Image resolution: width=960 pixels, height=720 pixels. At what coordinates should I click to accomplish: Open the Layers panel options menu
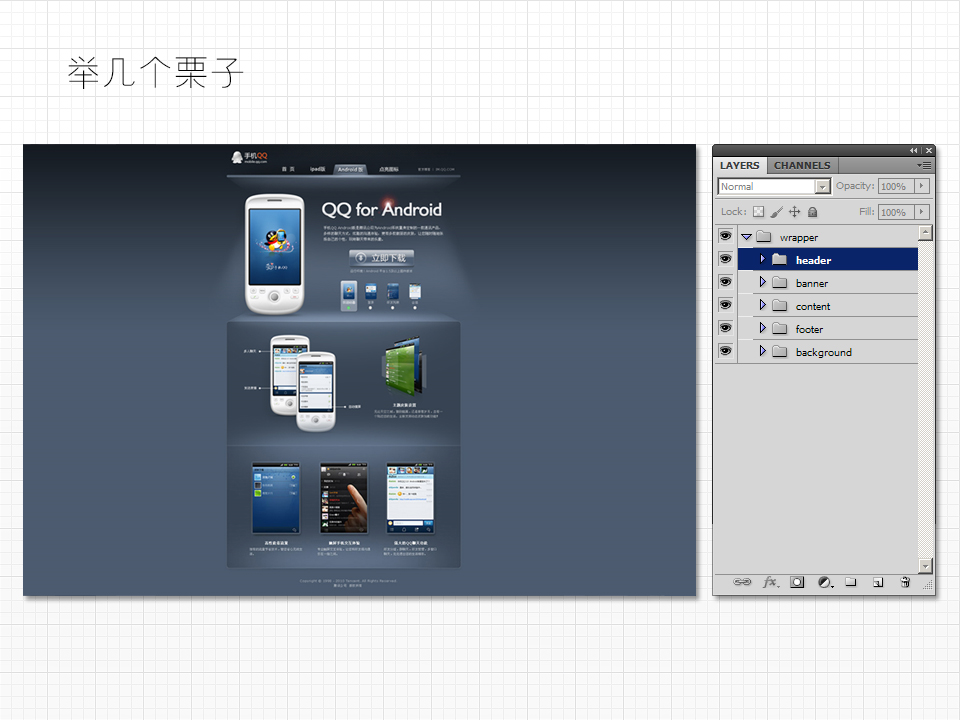pyautogui.click(x=925, y=165)
